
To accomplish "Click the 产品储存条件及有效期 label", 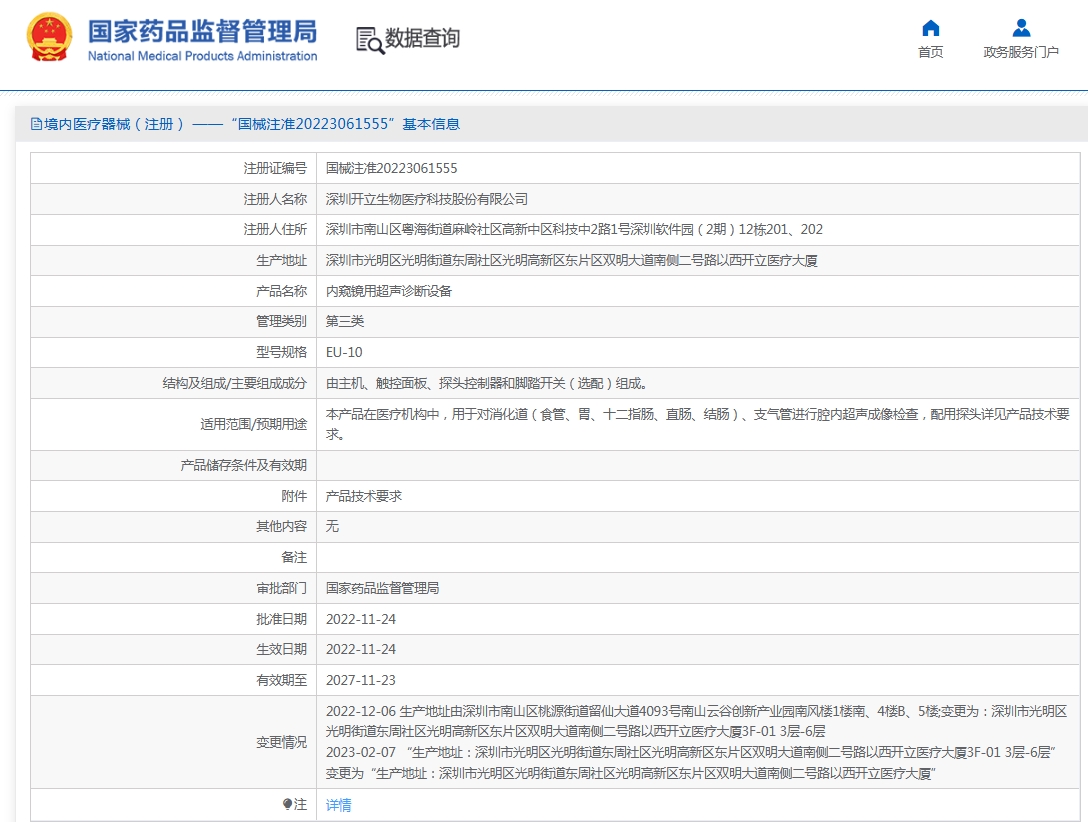I will [244, 465].
